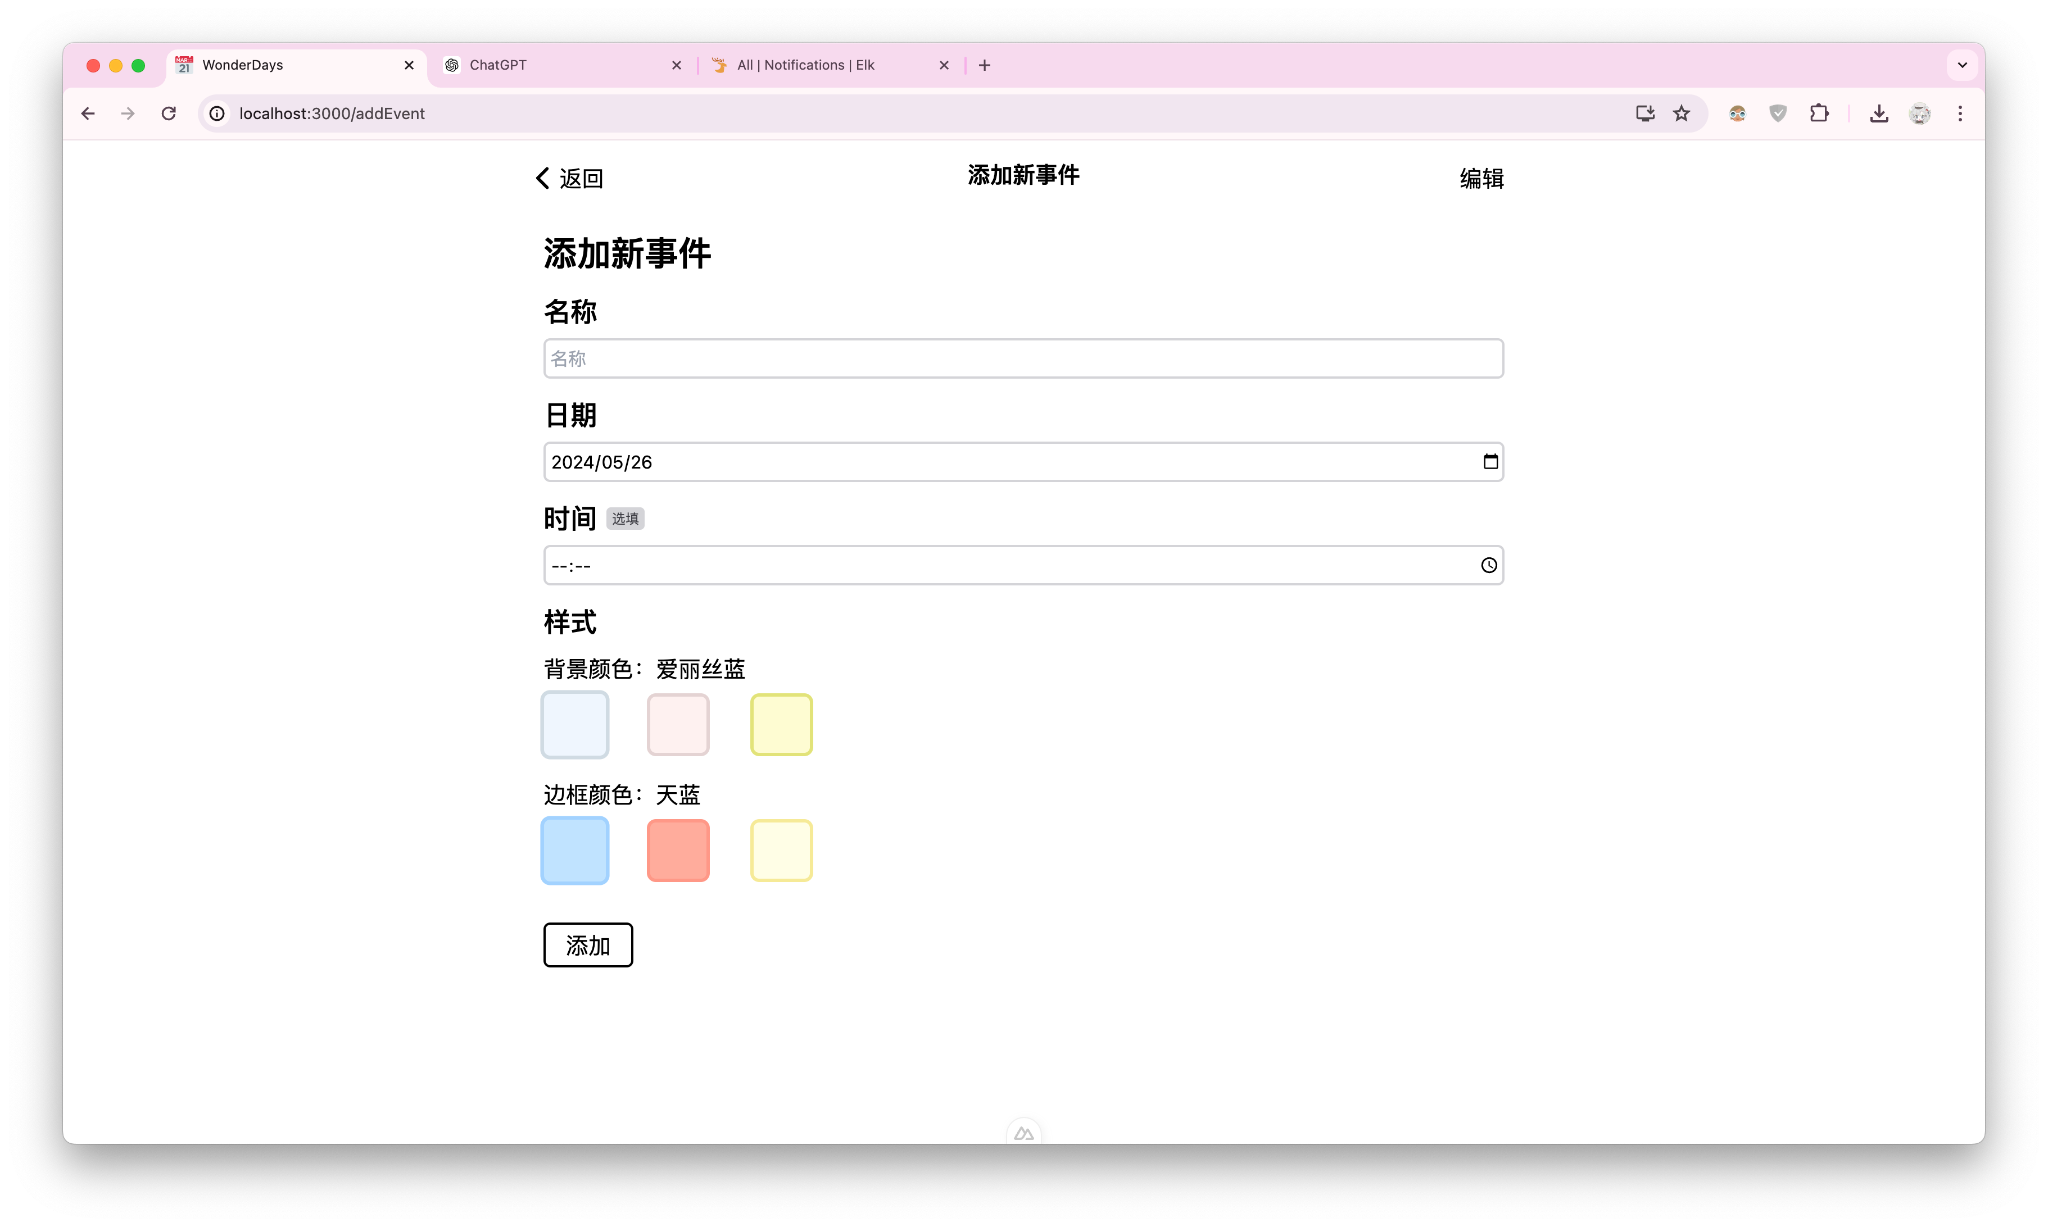2048x1227 pixels.
Task: Click the browser profile avatar icon
Action: point(1919,113)
